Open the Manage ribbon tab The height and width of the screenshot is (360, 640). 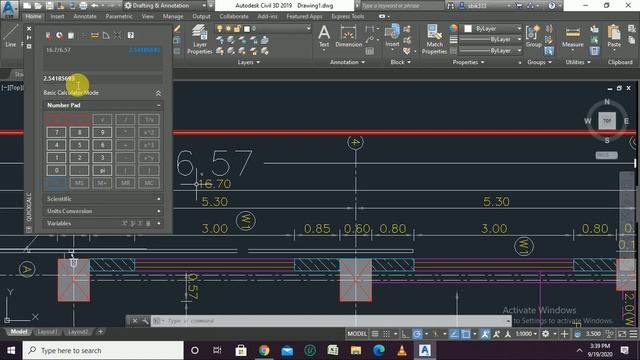(x=173, y=16)
